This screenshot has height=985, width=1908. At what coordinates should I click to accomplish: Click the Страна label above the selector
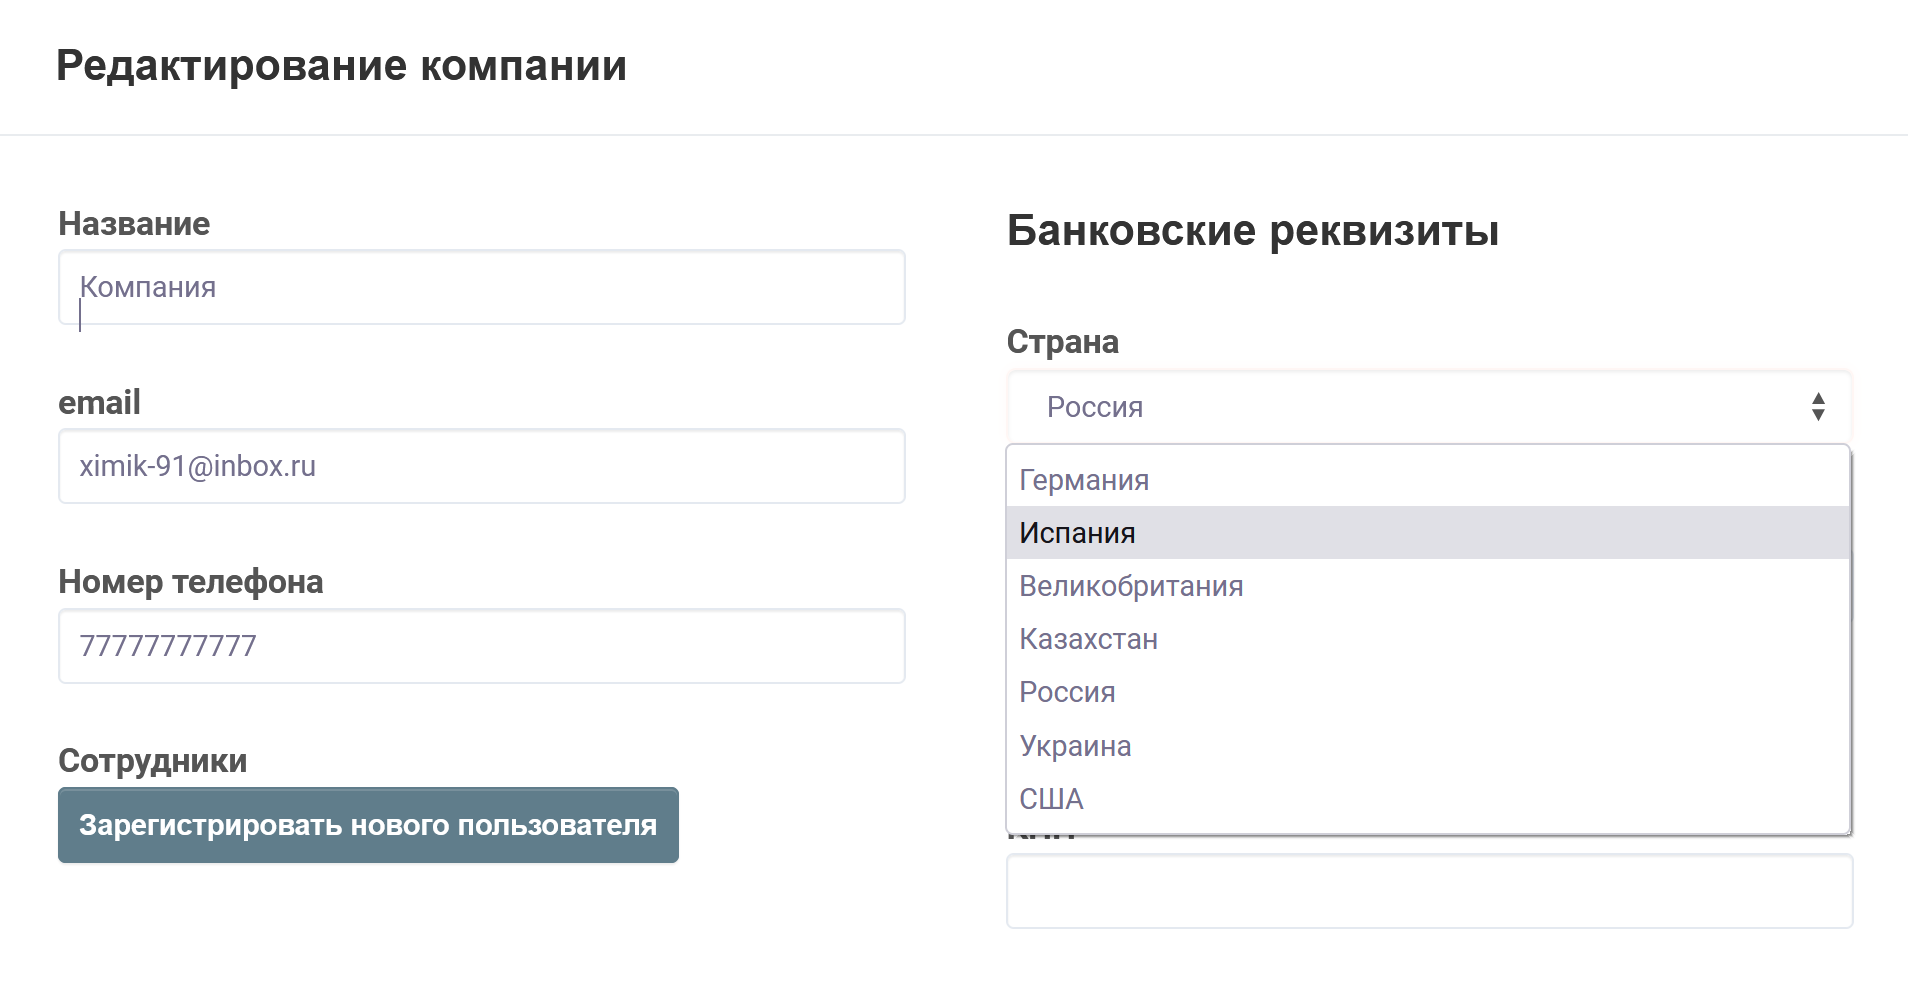click(x=1062, y=342)
